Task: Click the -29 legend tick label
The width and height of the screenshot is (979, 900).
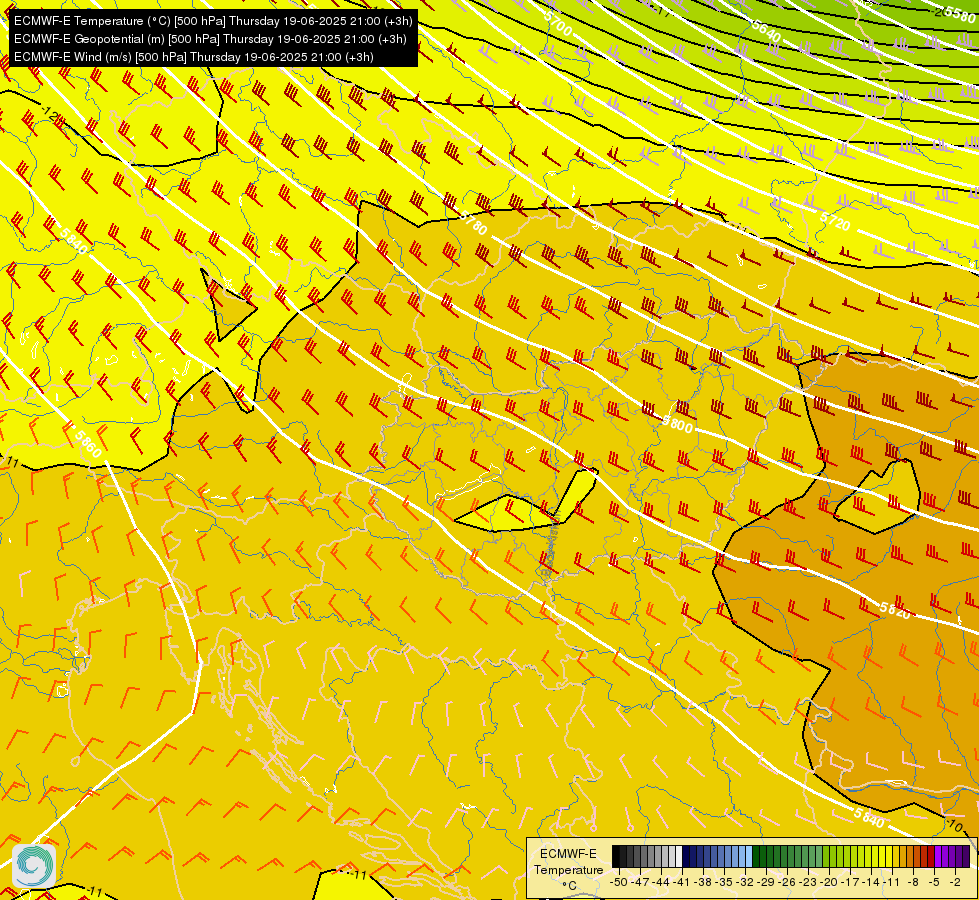Action: 765,882
